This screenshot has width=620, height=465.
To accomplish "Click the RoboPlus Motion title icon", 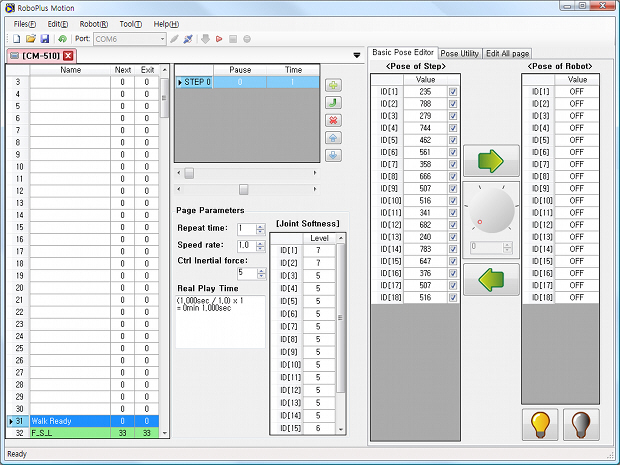I will point(9,8).
